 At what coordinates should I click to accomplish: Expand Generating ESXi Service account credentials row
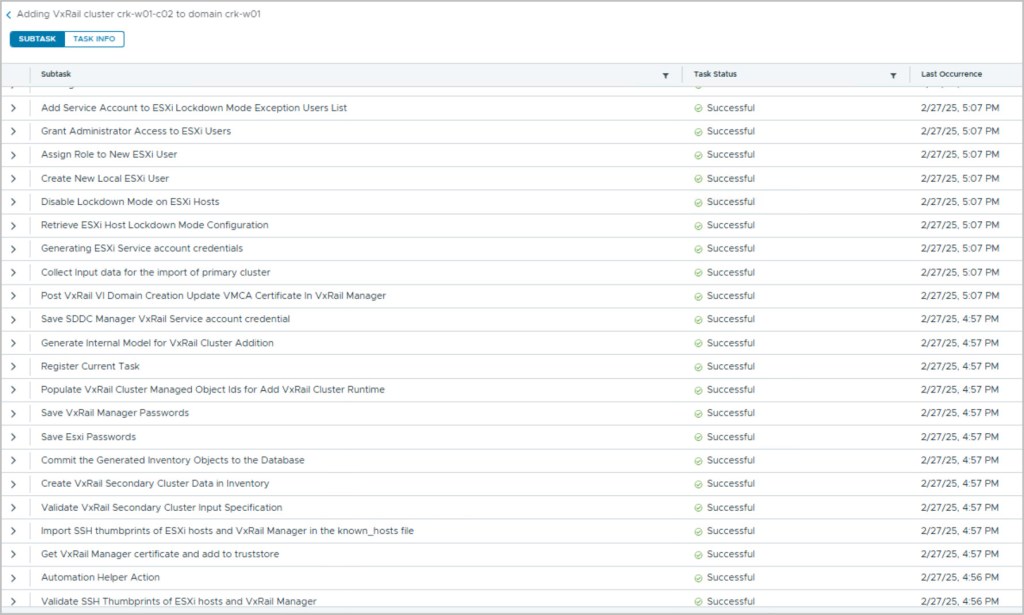[13, 249]
